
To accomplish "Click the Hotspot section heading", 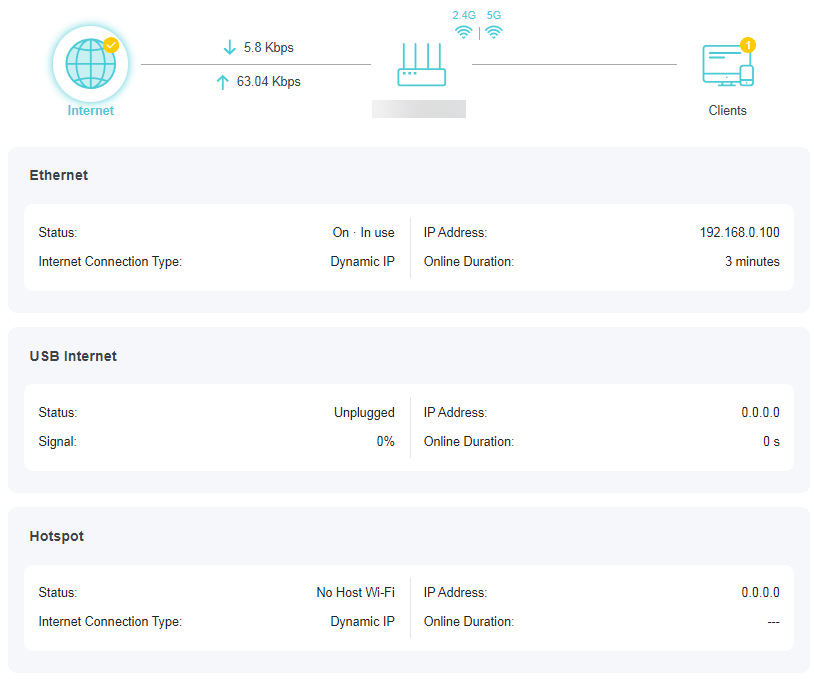I will pyautogui.click(x=57, y=536).
